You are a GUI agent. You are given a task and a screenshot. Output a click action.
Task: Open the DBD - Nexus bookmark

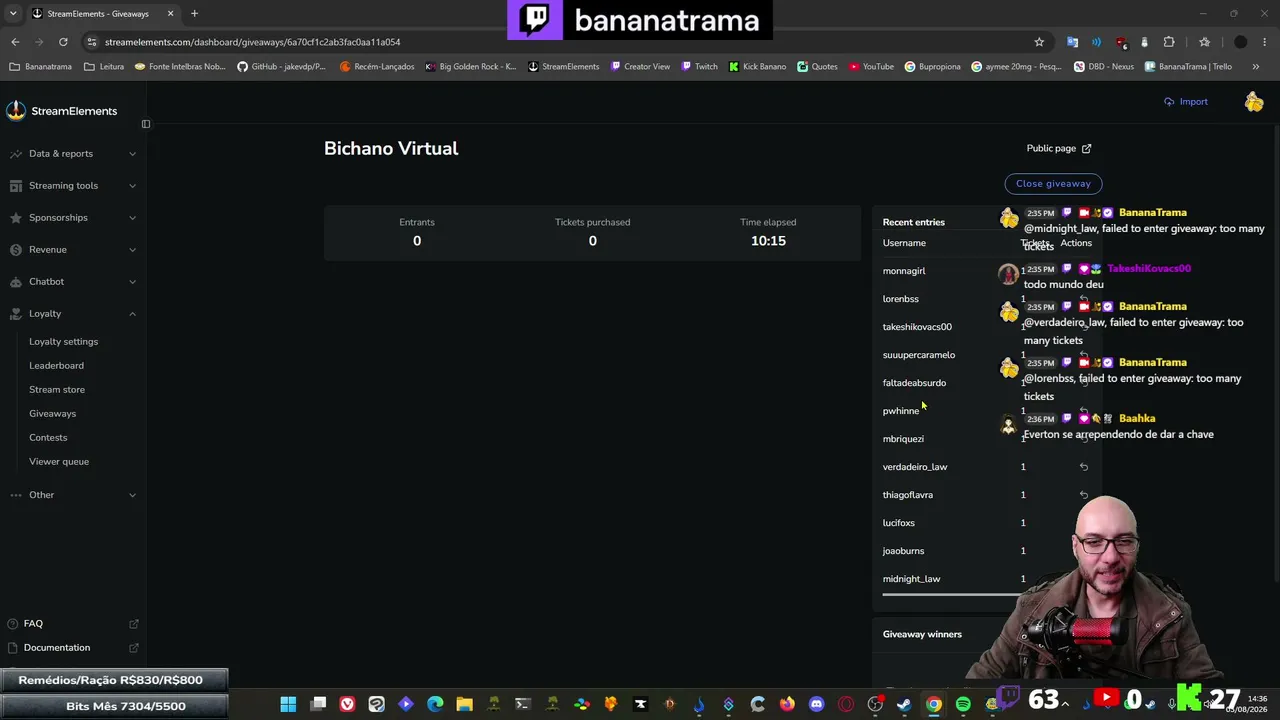pos(1104,67)
